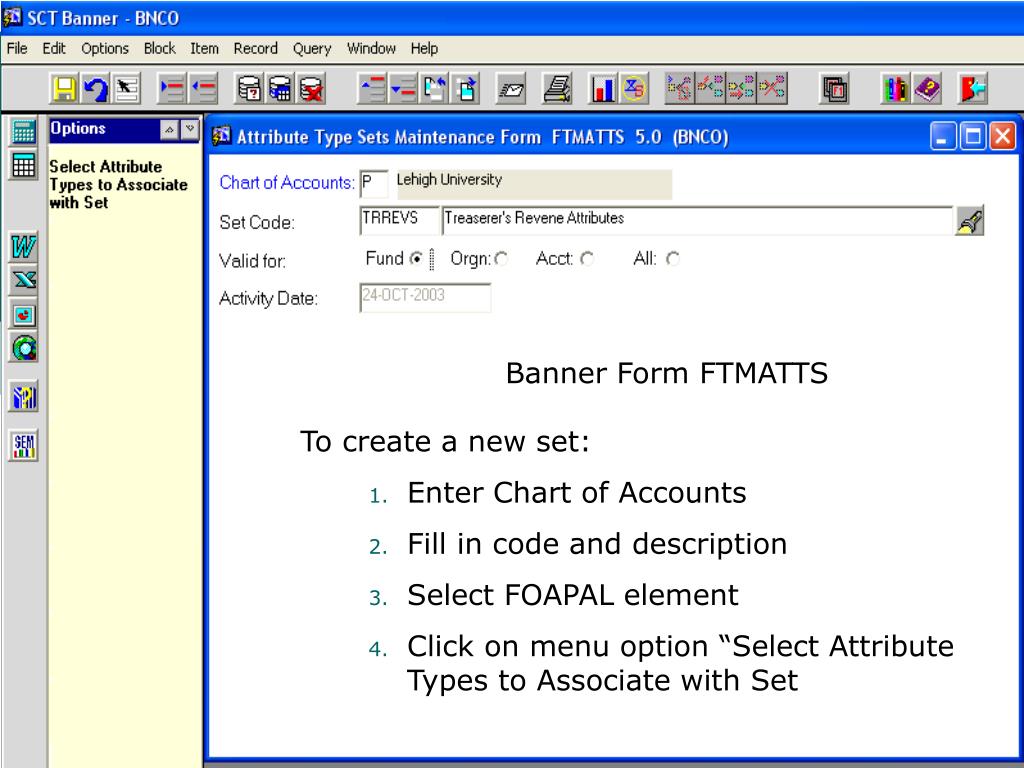Click the red-shape sidebar icon below Excel
Screen dimensions: 1024x768
point(24,315)
